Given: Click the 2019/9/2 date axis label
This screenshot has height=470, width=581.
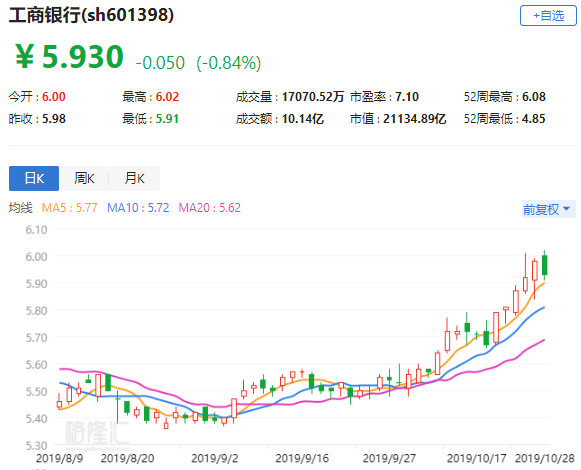Looking at the screenshot, I should (x=215, y=458).
